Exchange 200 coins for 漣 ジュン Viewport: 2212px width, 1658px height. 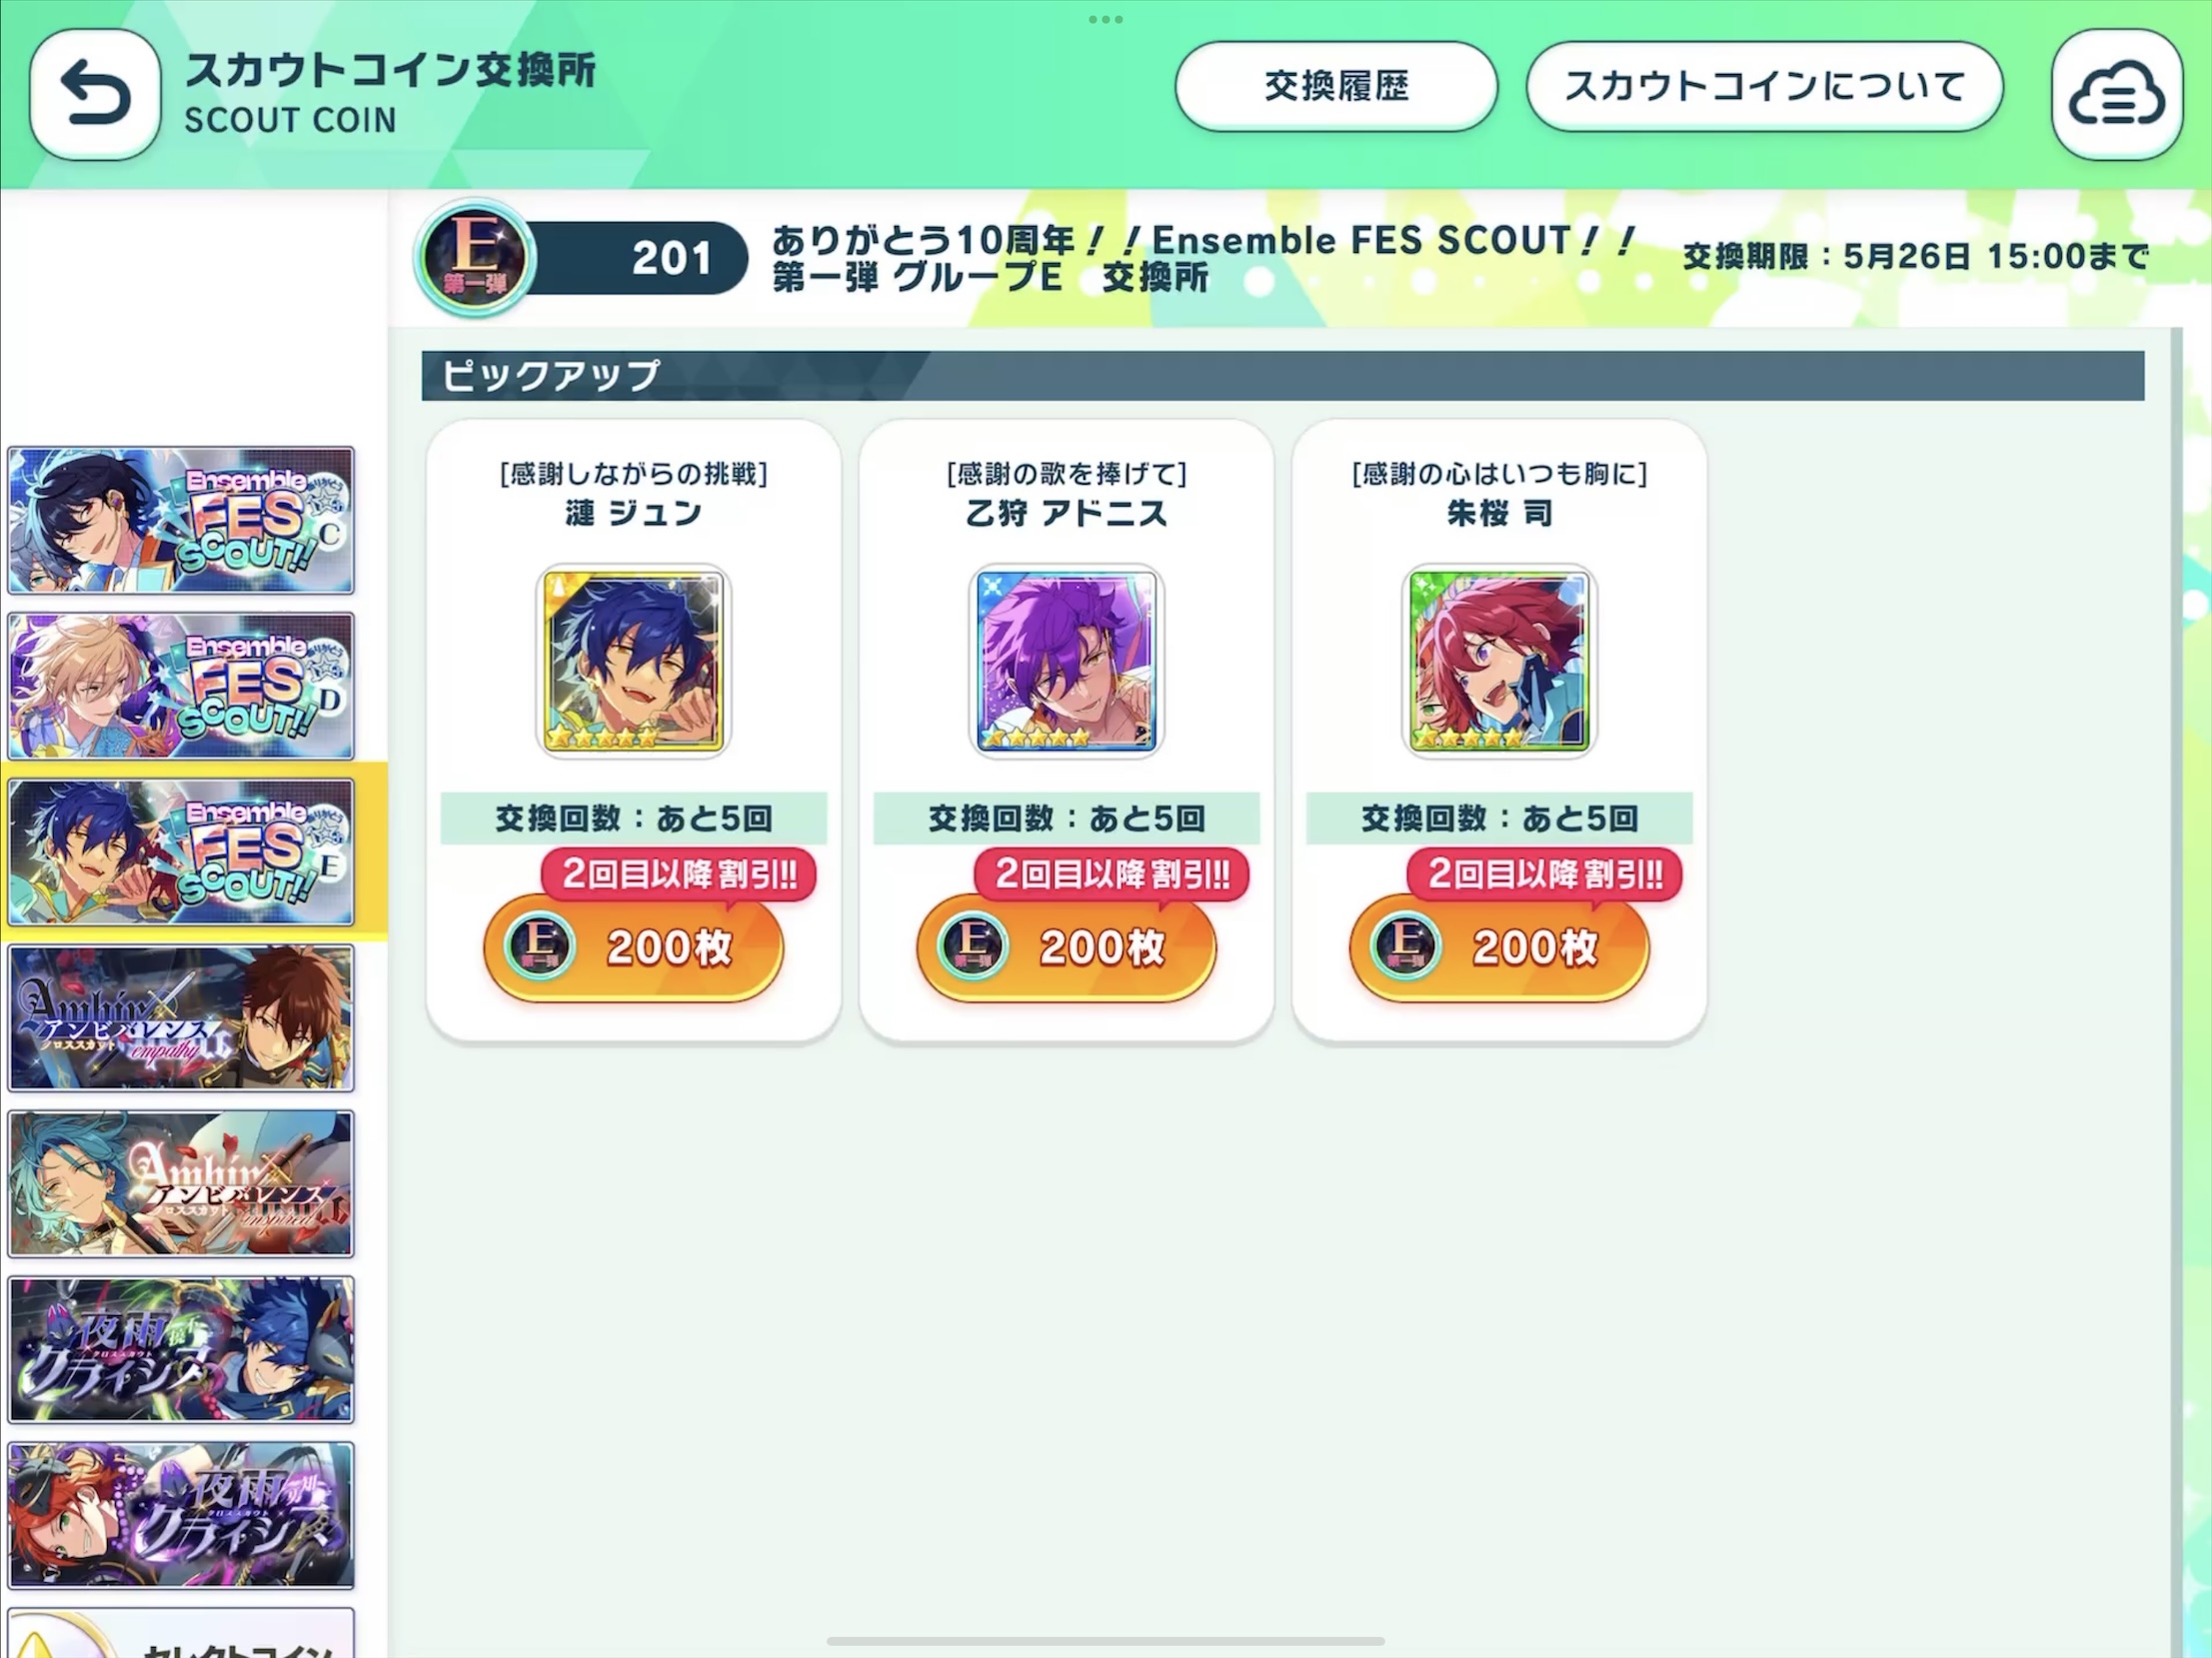tap(633, 947)
